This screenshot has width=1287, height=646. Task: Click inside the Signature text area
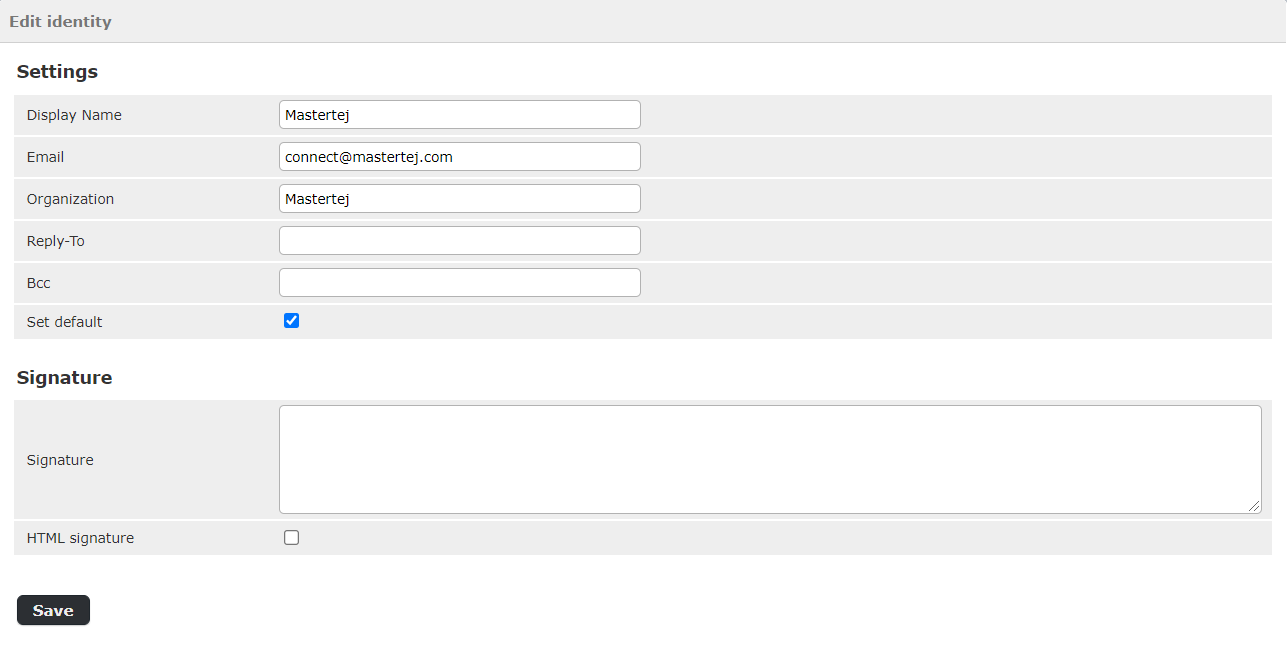click(769, 459)
